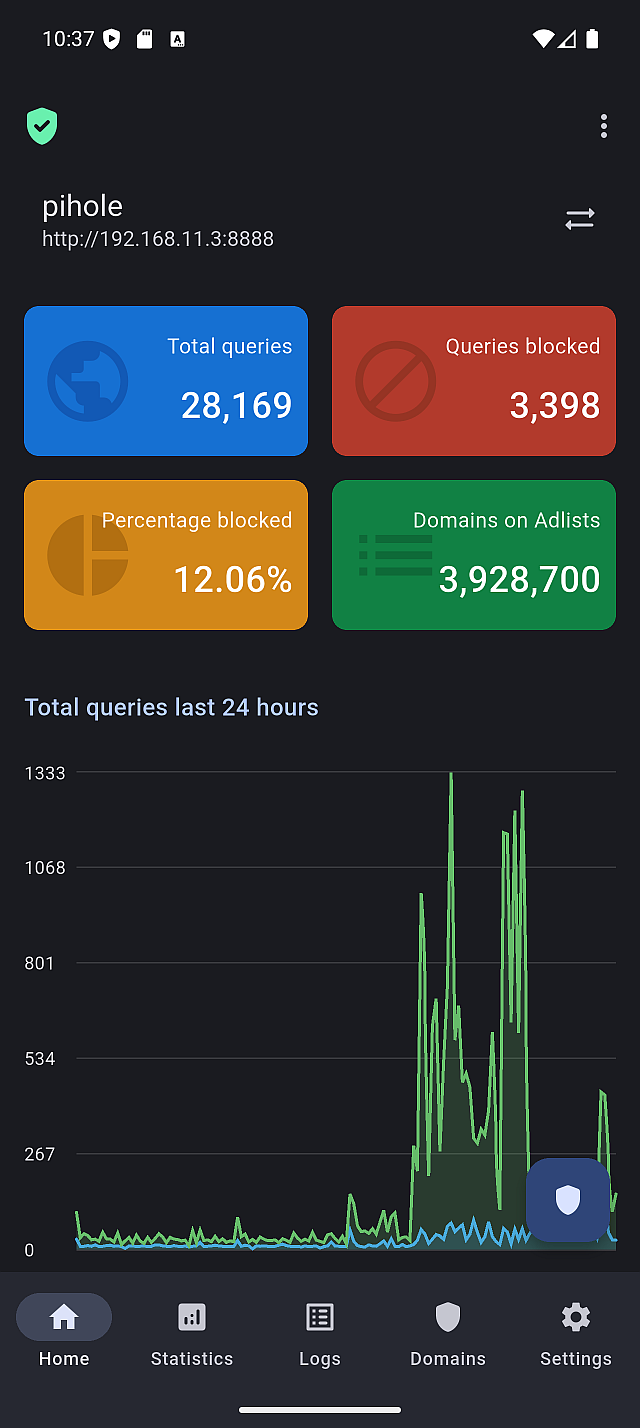Open the three-dot overflow menu
640x1428 pixels.
coord(603,126)
